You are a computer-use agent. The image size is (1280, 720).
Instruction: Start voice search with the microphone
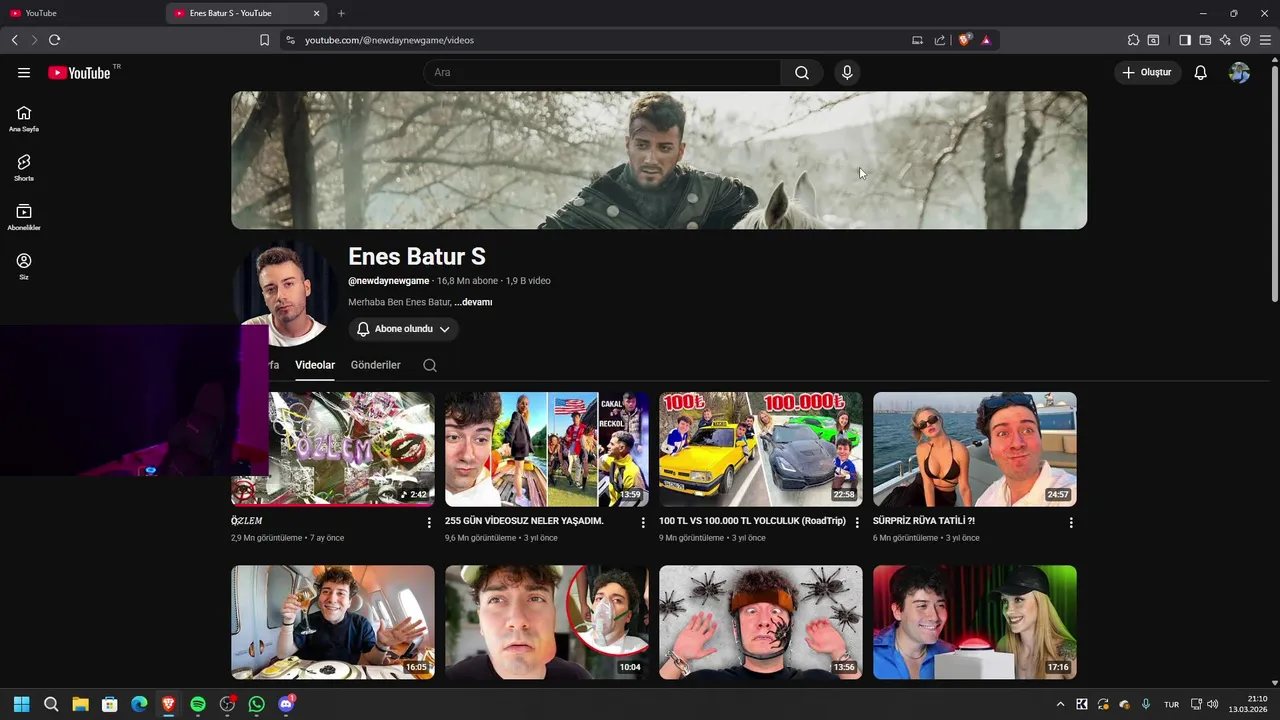[847, 73]
